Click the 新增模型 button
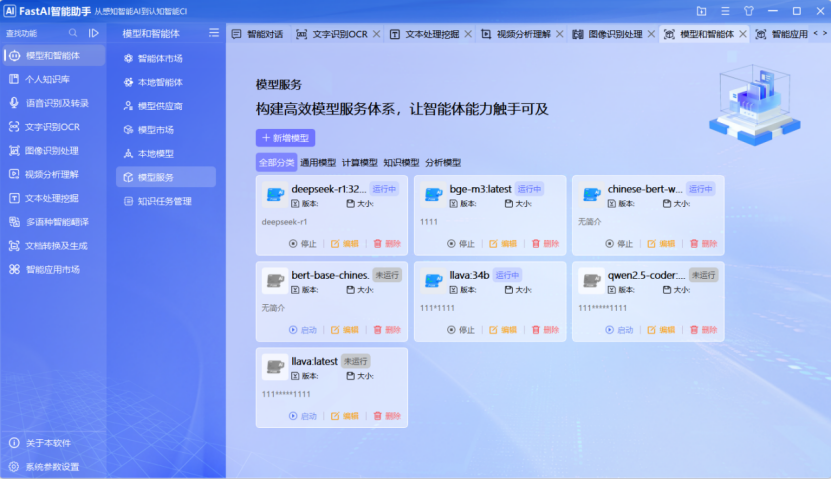The width and height of the screenshot is (831, 480). (286, 138)
